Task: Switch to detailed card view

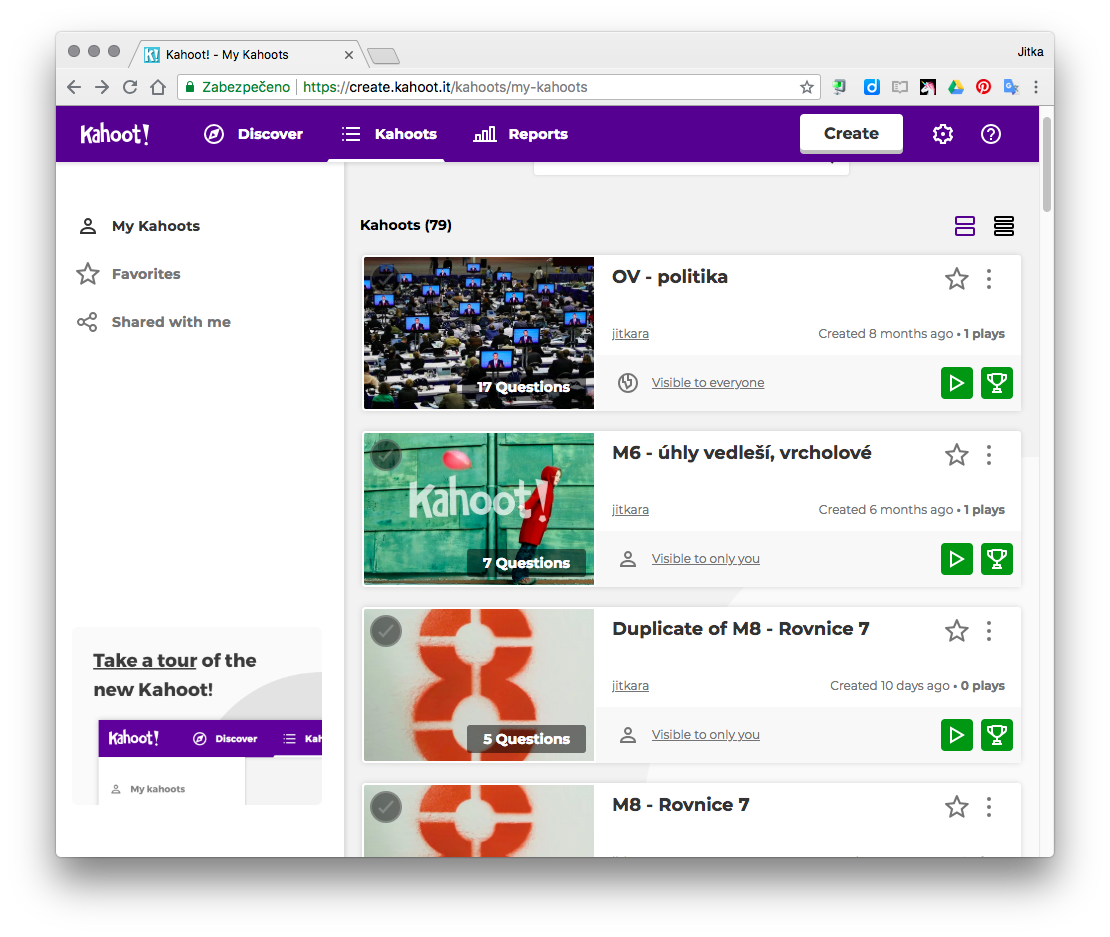Action: 965,226
